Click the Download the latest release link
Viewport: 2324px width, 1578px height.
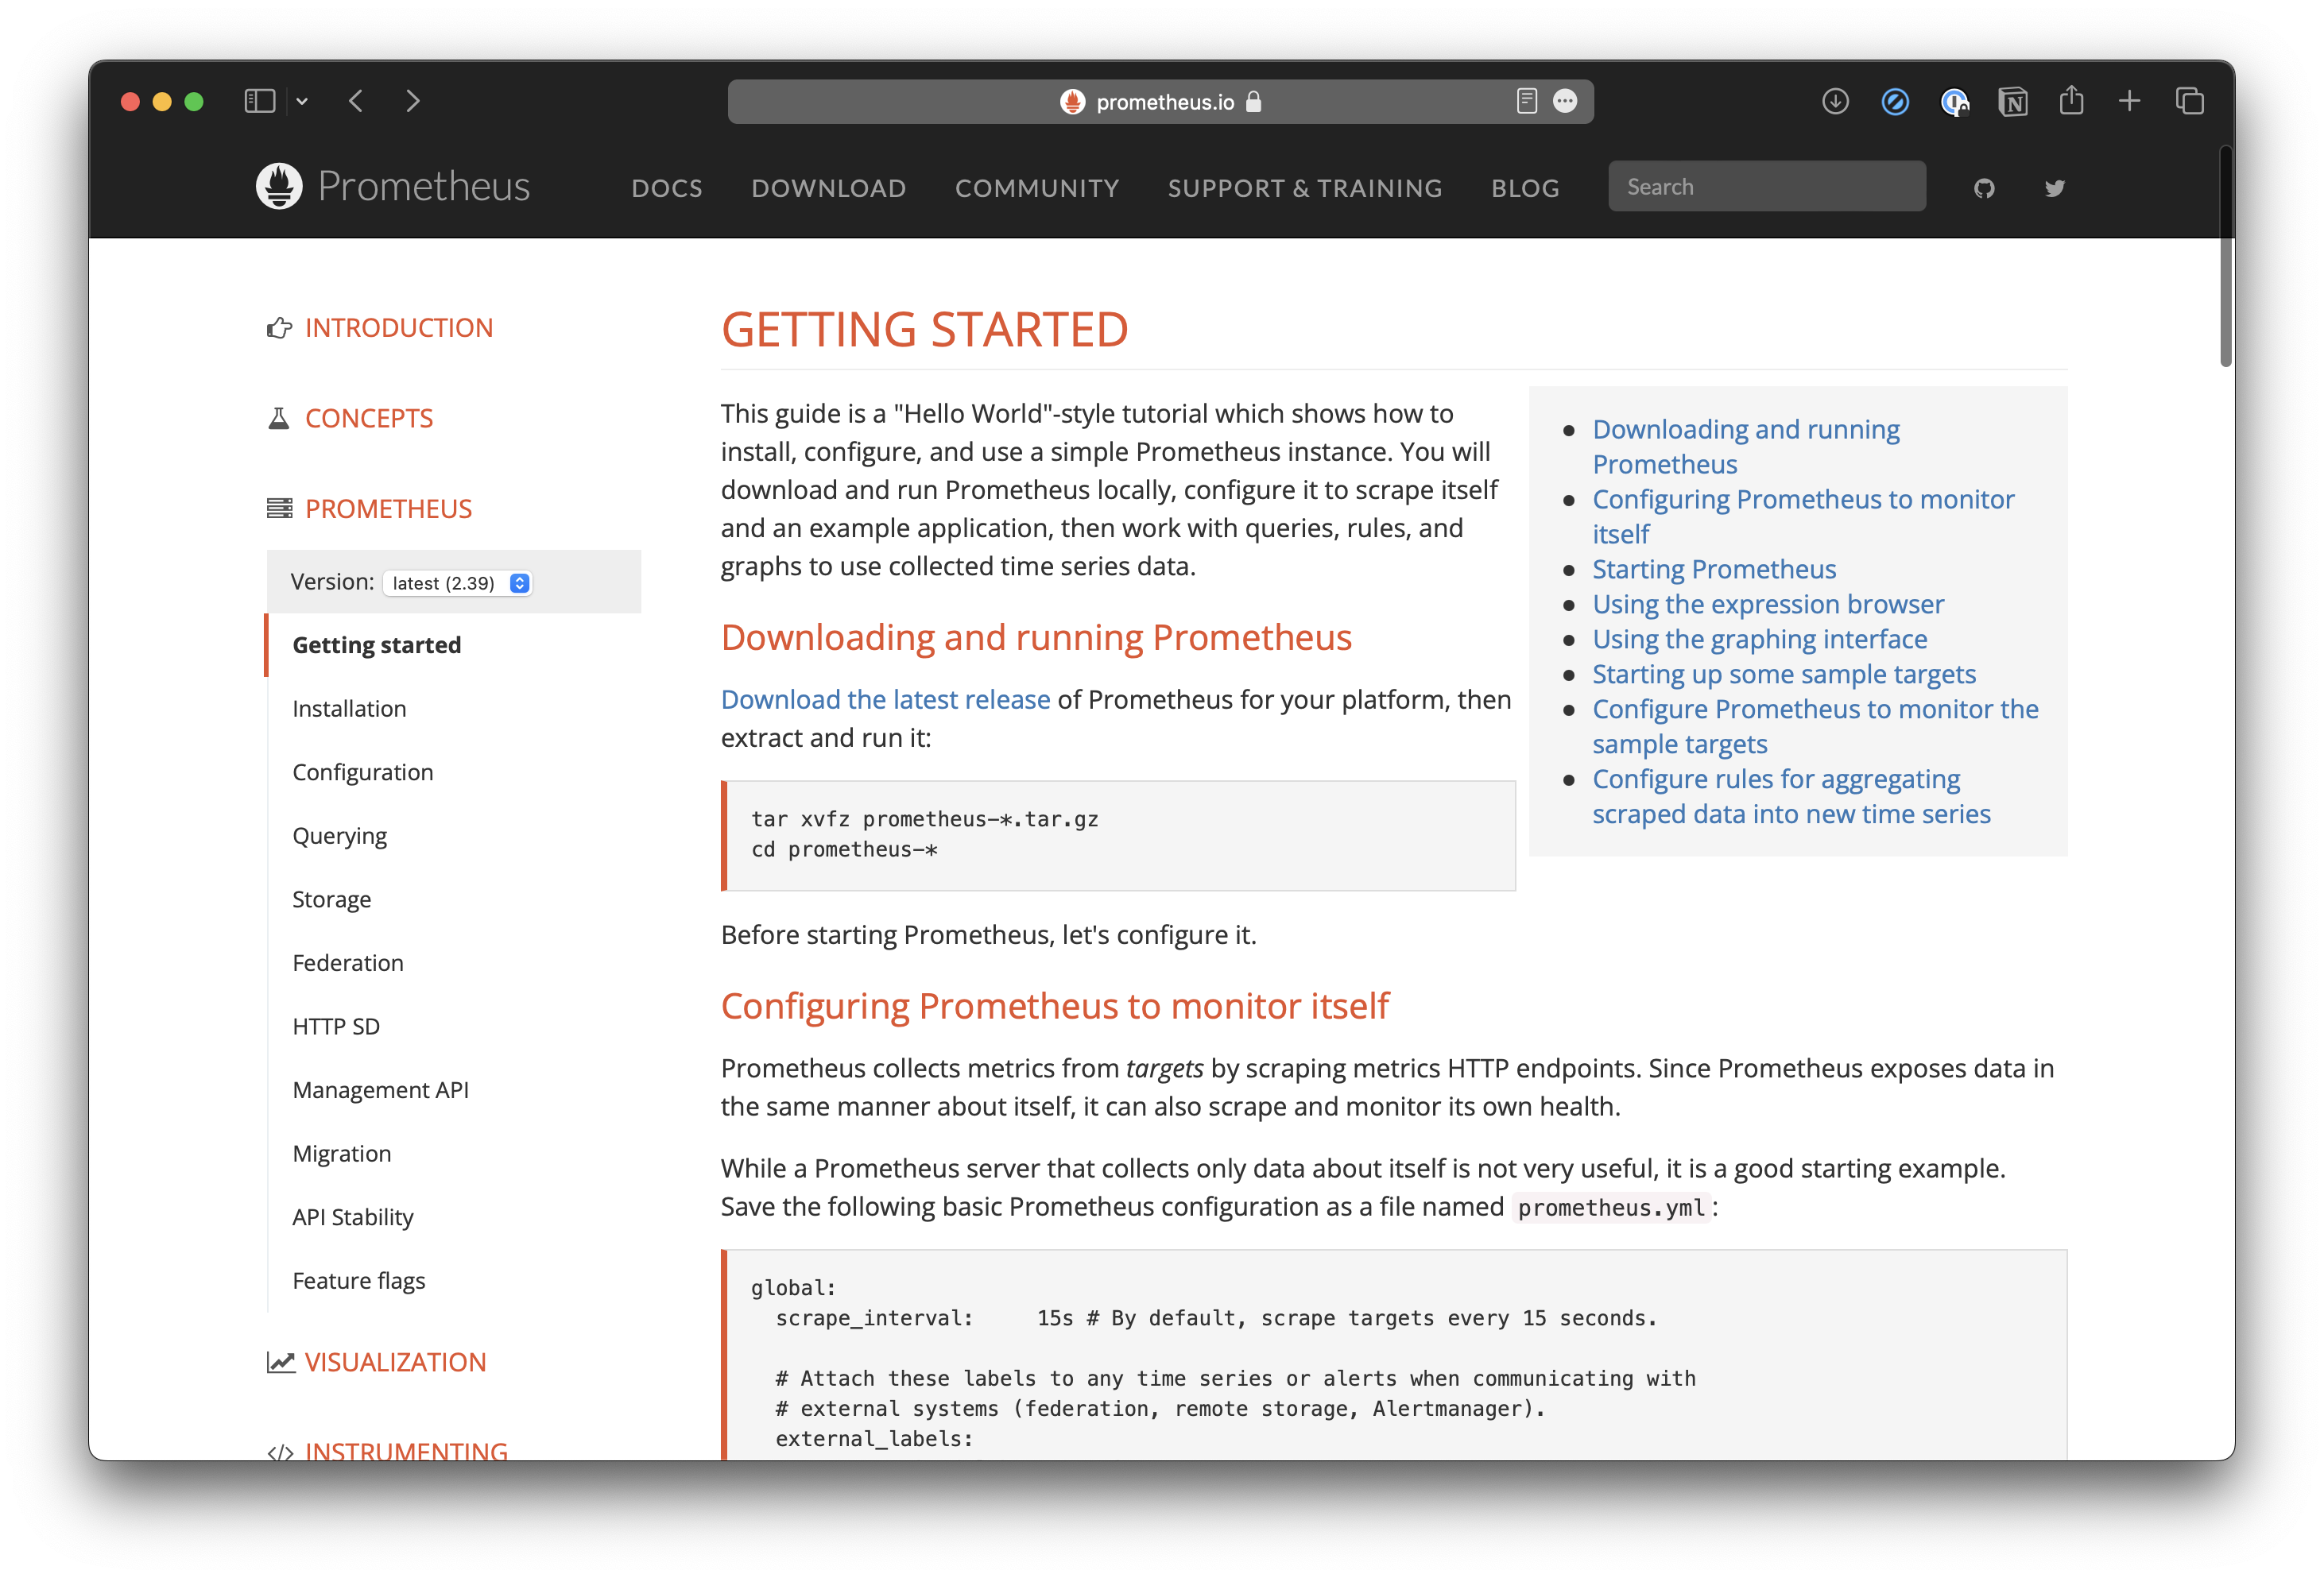pos(885,700)
